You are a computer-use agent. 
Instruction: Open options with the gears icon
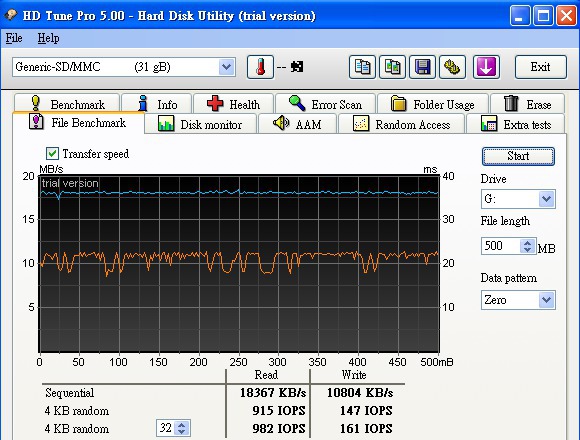[452, 67]
